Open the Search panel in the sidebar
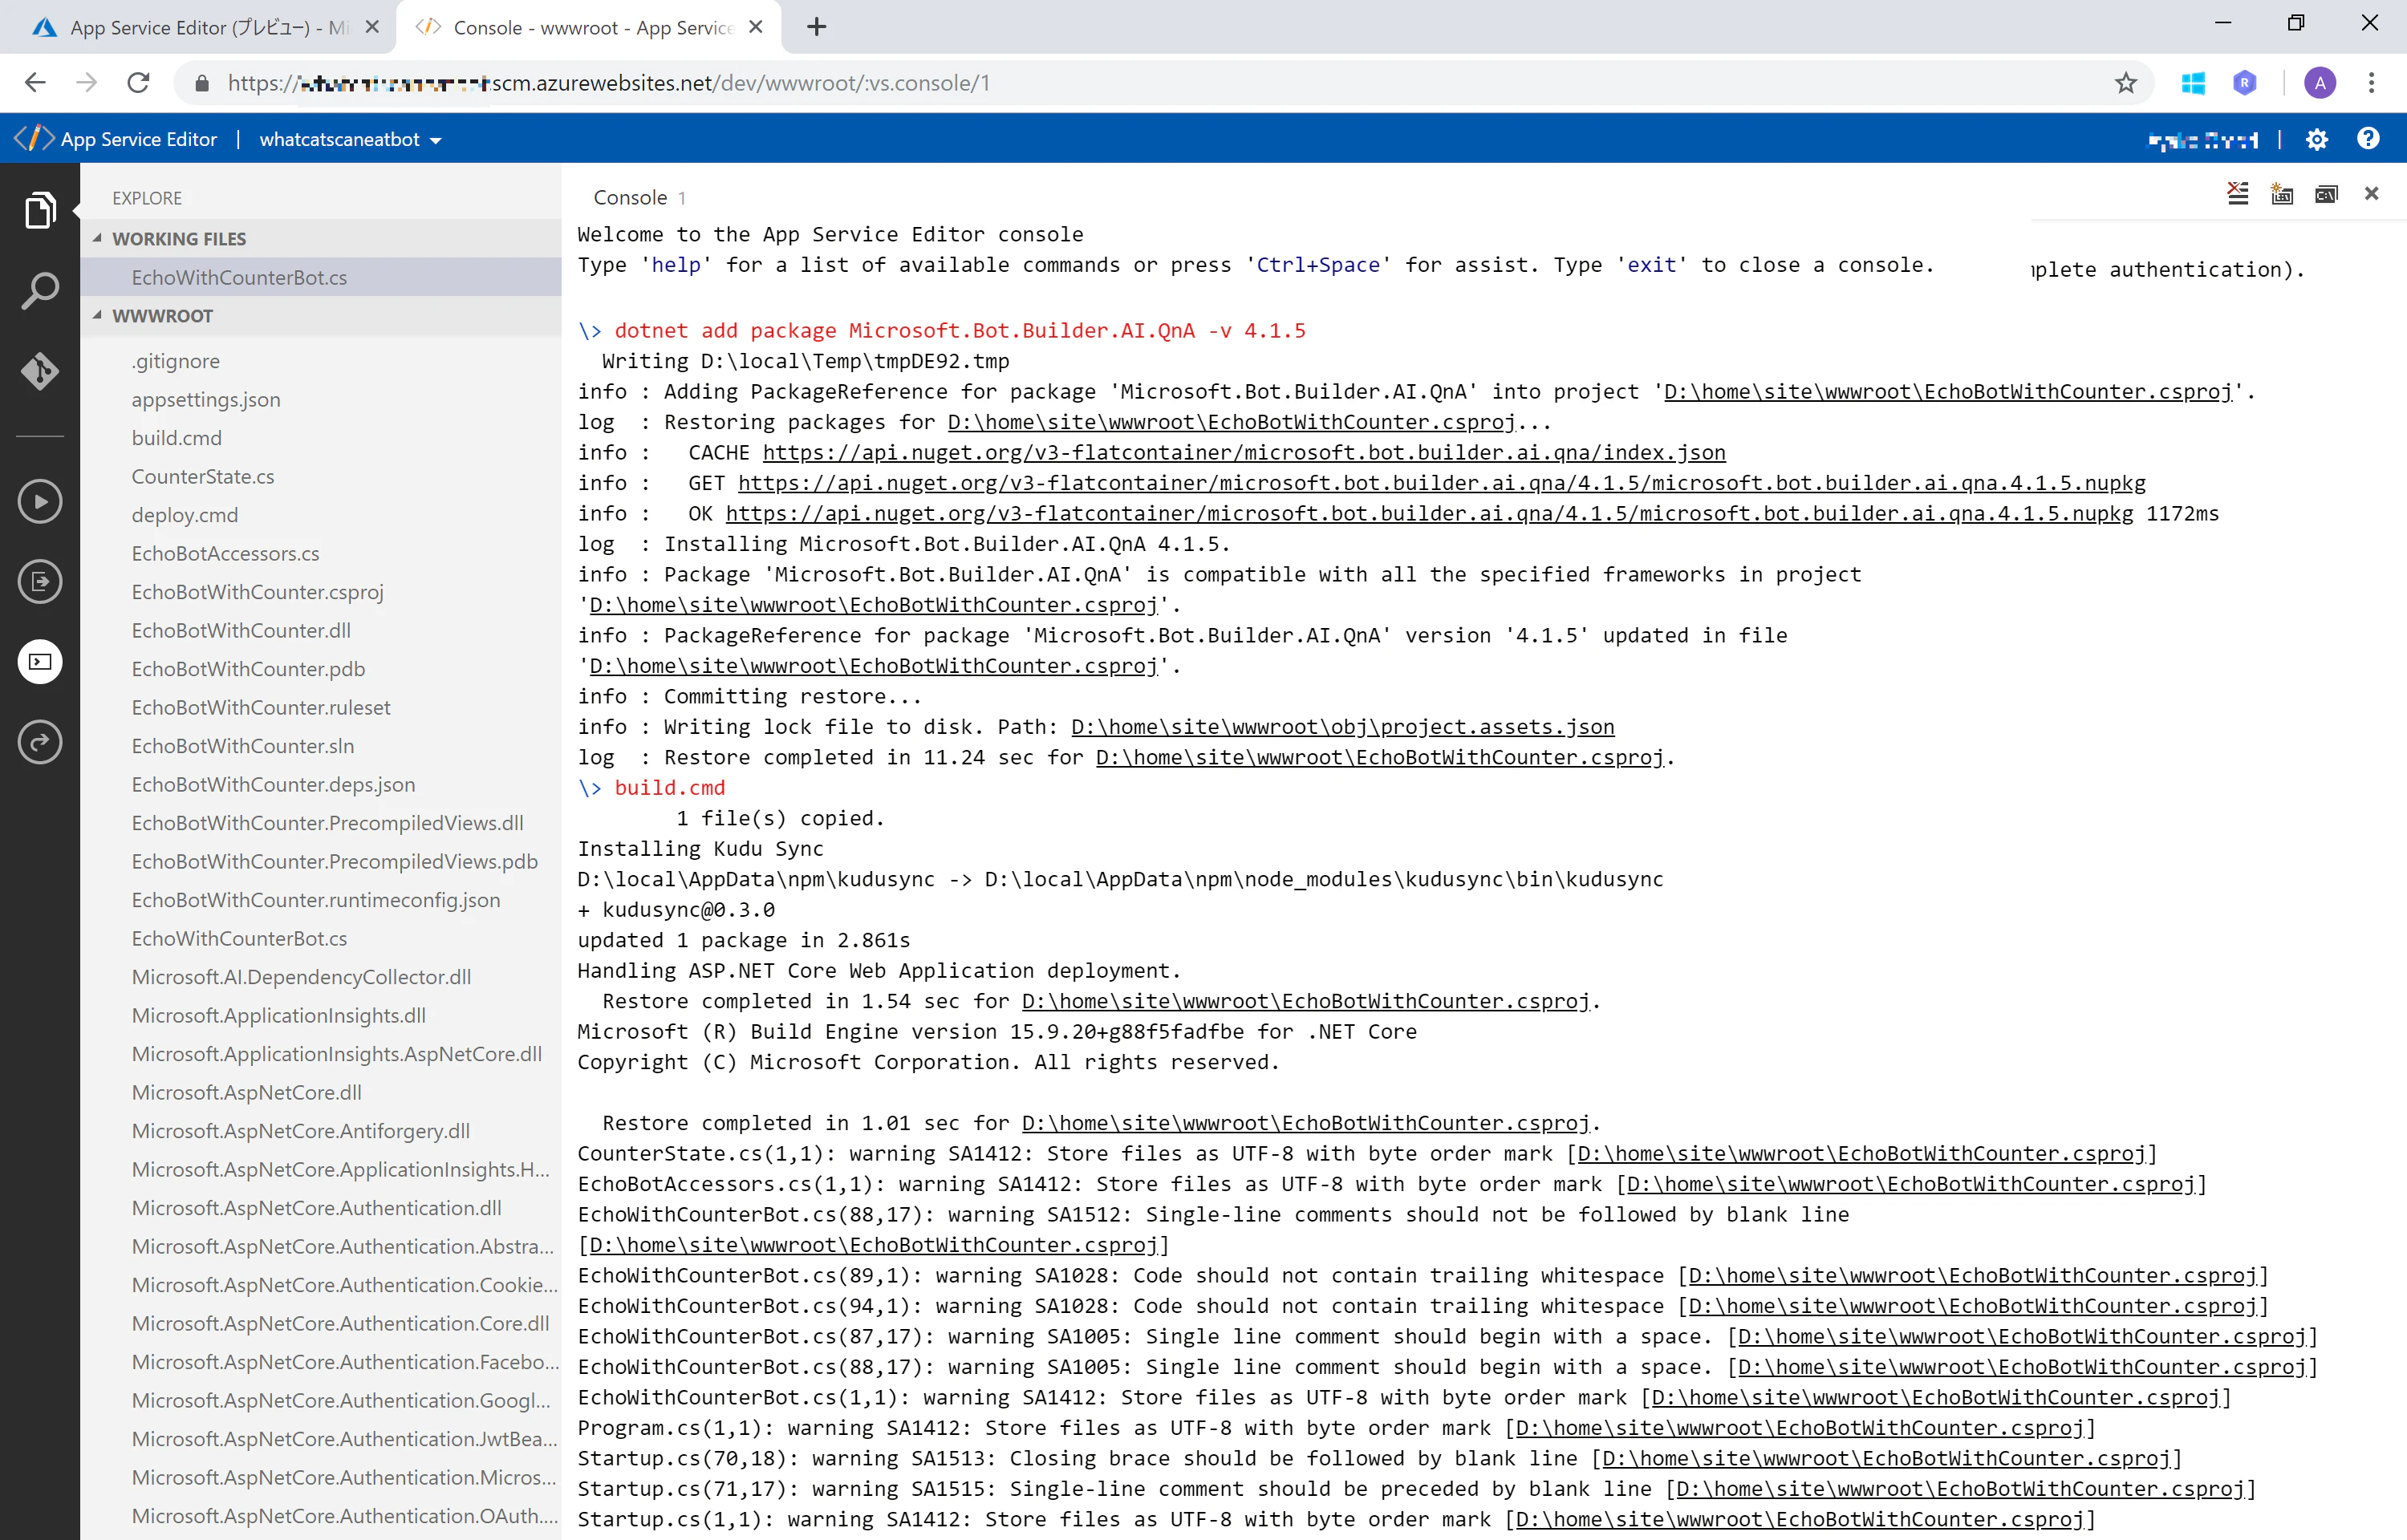This screenshot has height=1540, width=2407. (40, 291)
